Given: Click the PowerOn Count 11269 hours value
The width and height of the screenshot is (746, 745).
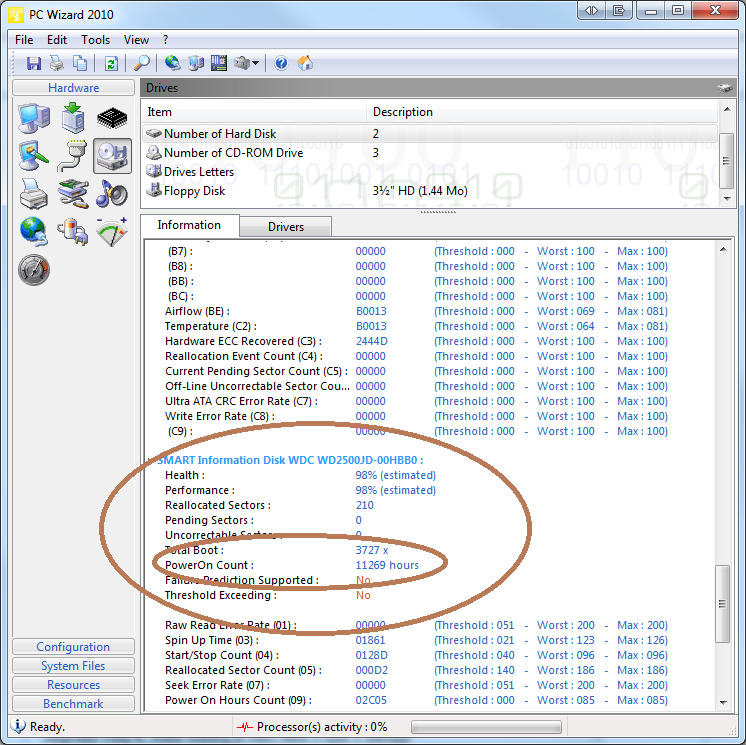Looking at the screenshot, I should [387, 565].
